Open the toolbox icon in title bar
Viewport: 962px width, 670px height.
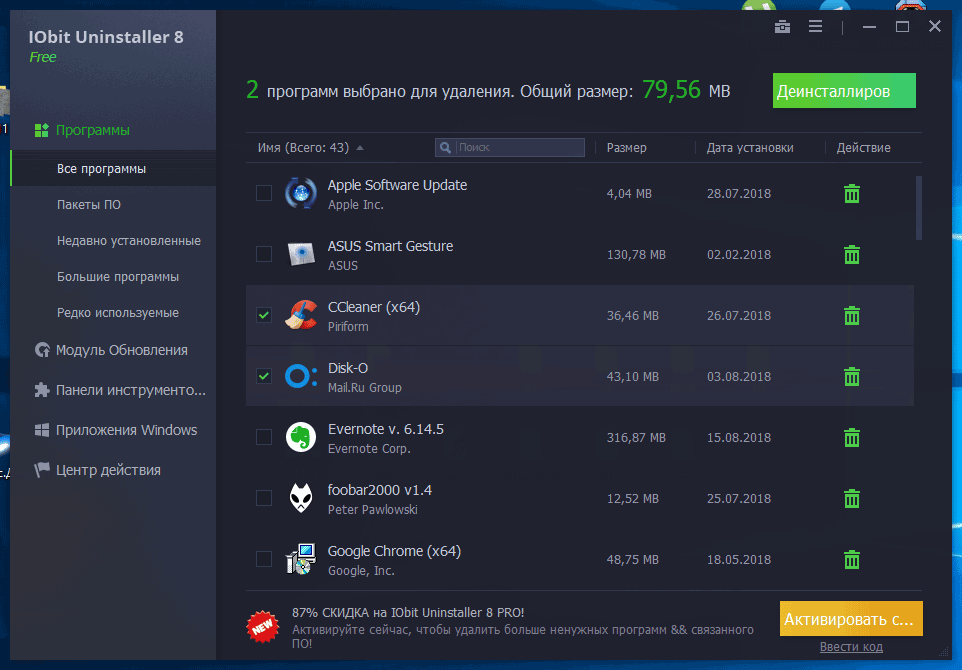(x=782, y=26)
